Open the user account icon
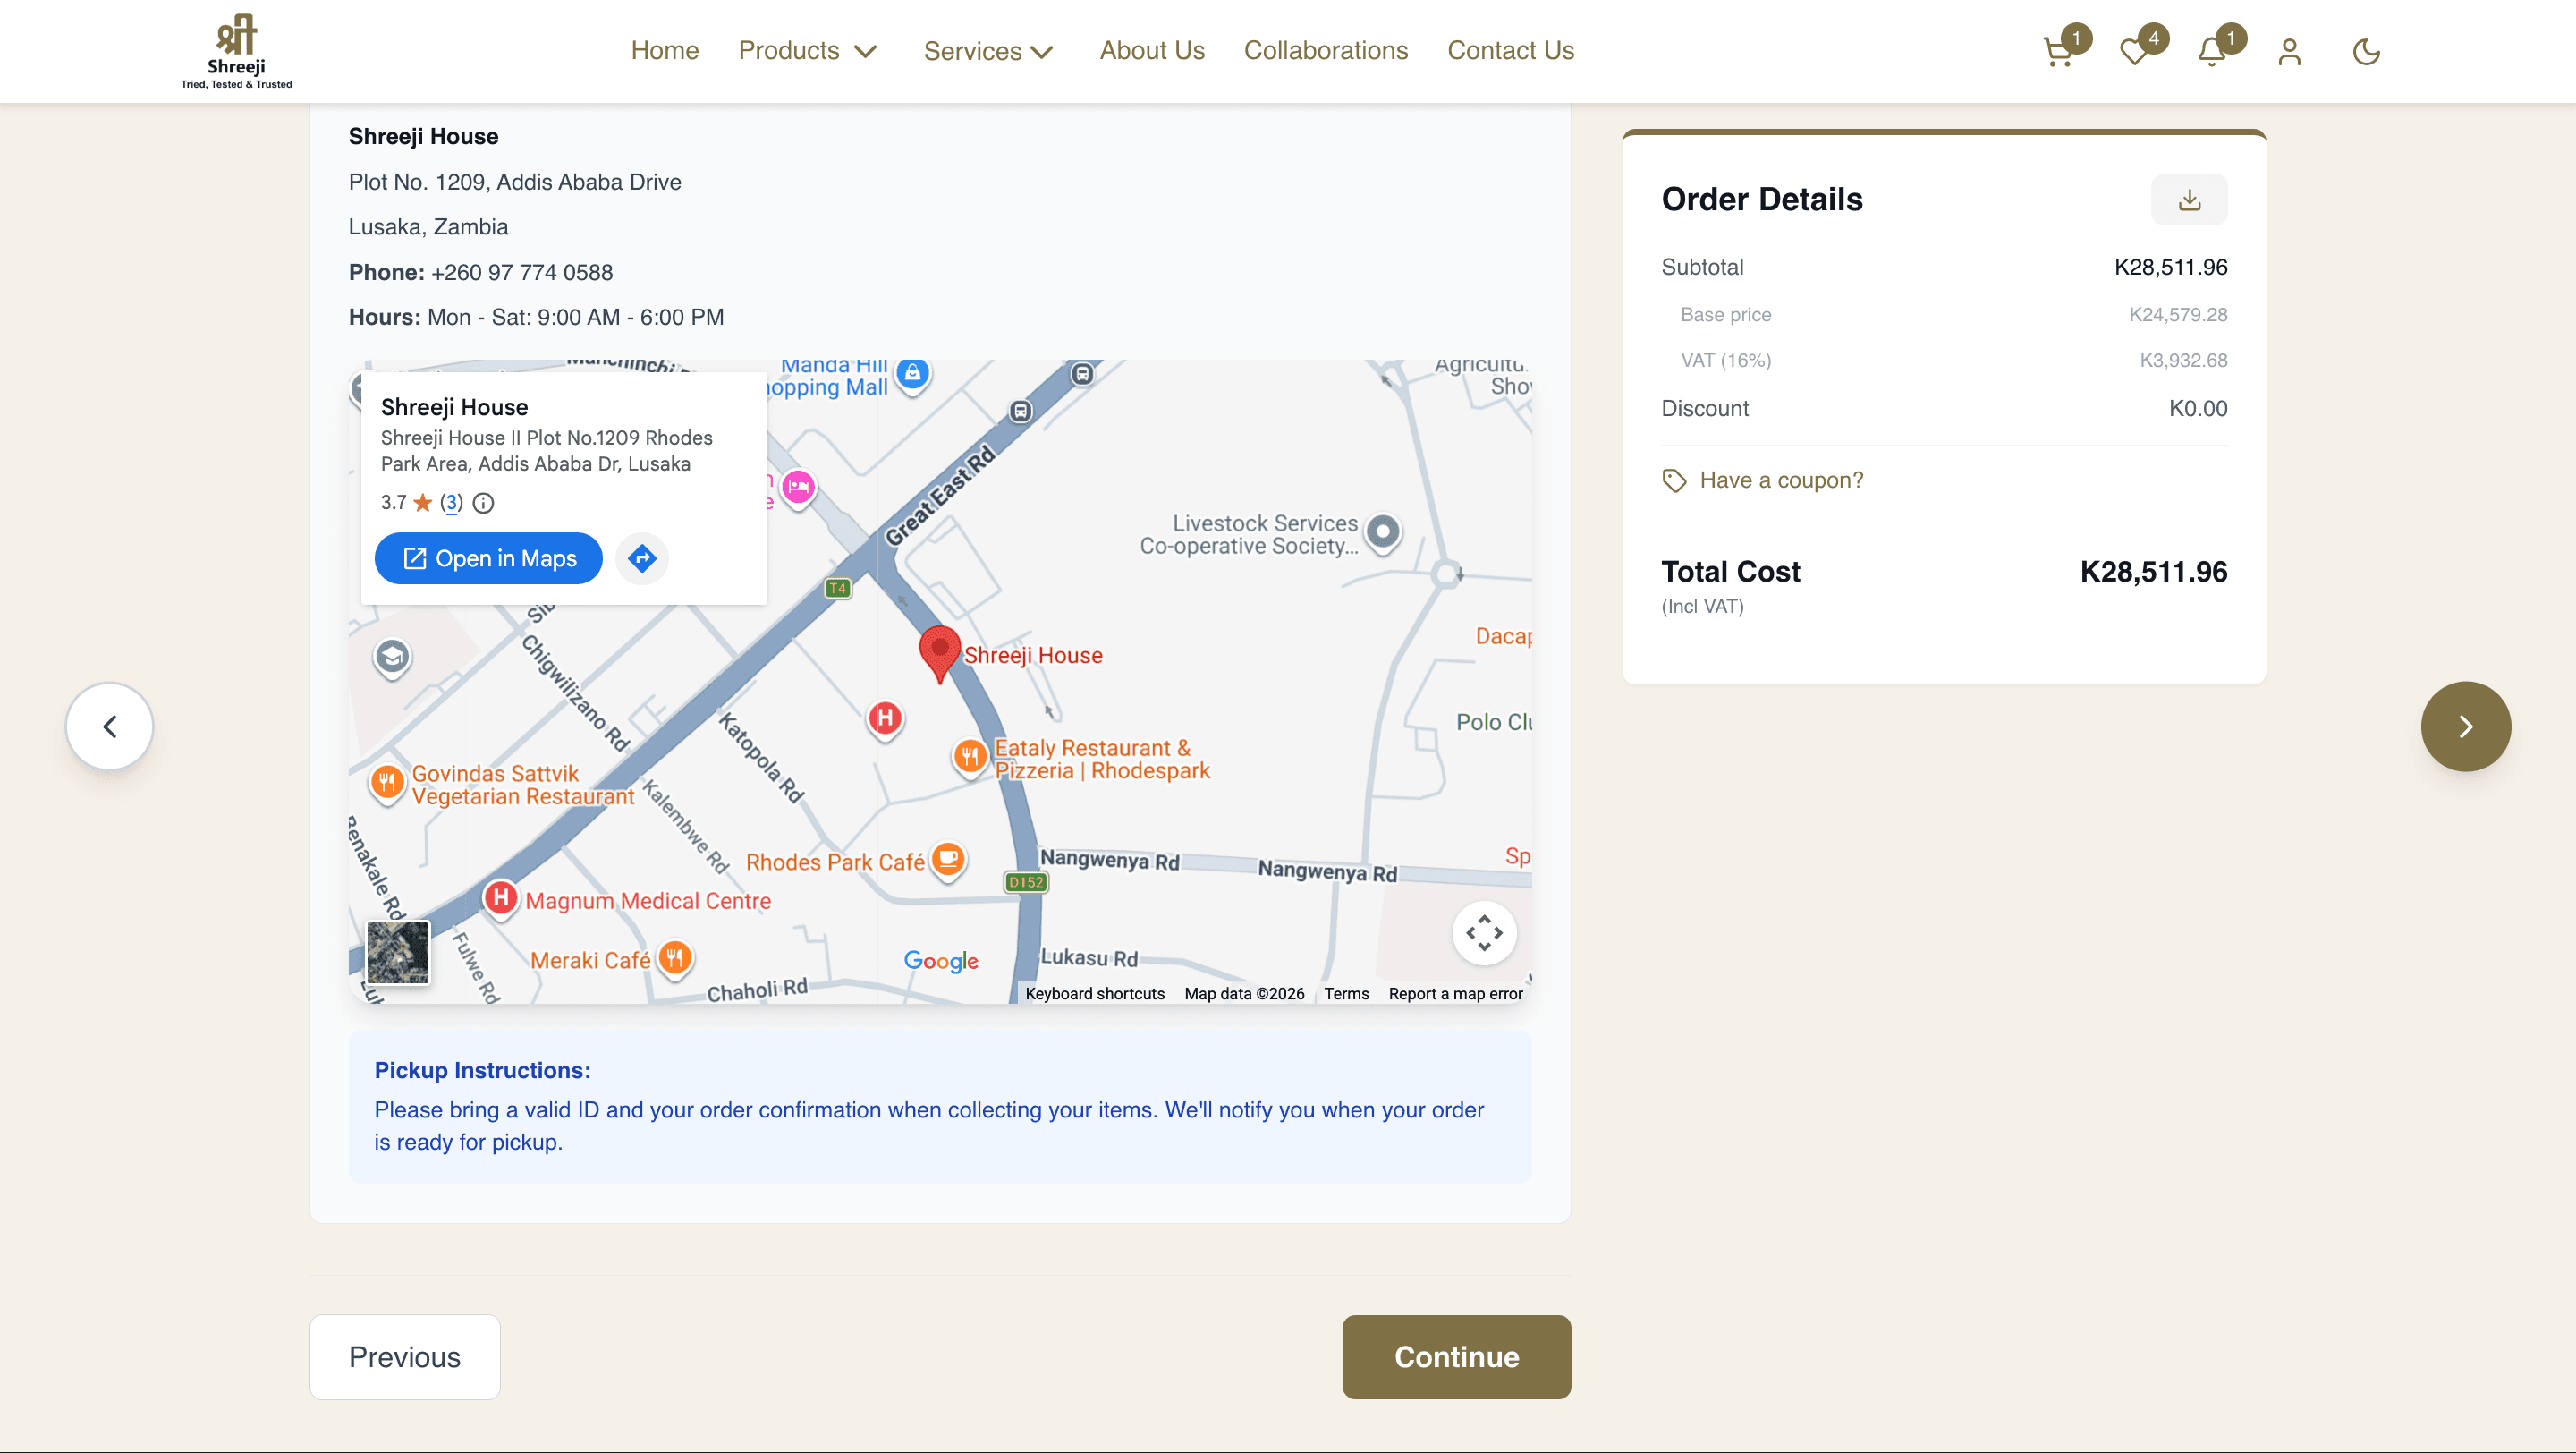The image size is (2576, 1453). click(x=2289, y=52)
